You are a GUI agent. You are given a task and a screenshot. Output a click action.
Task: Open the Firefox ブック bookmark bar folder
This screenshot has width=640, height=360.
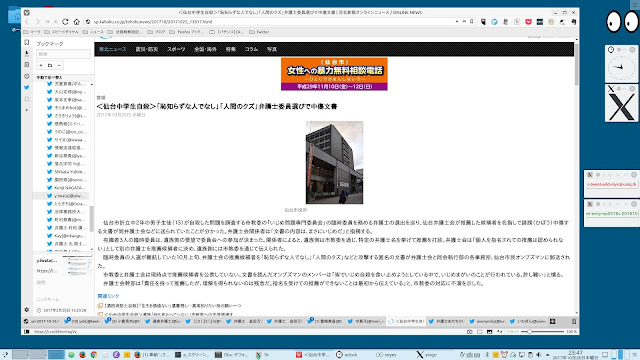point(187,32)
